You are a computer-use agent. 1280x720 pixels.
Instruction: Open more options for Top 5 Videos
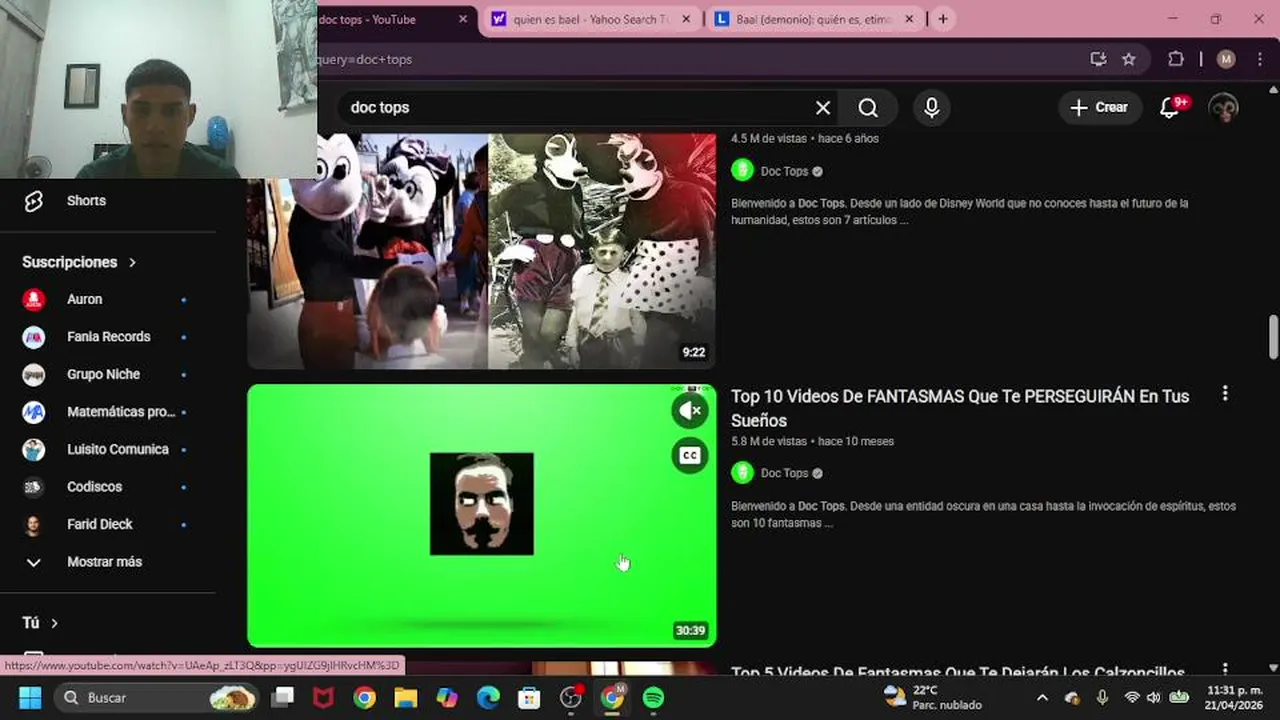[x=1224, y=670]
